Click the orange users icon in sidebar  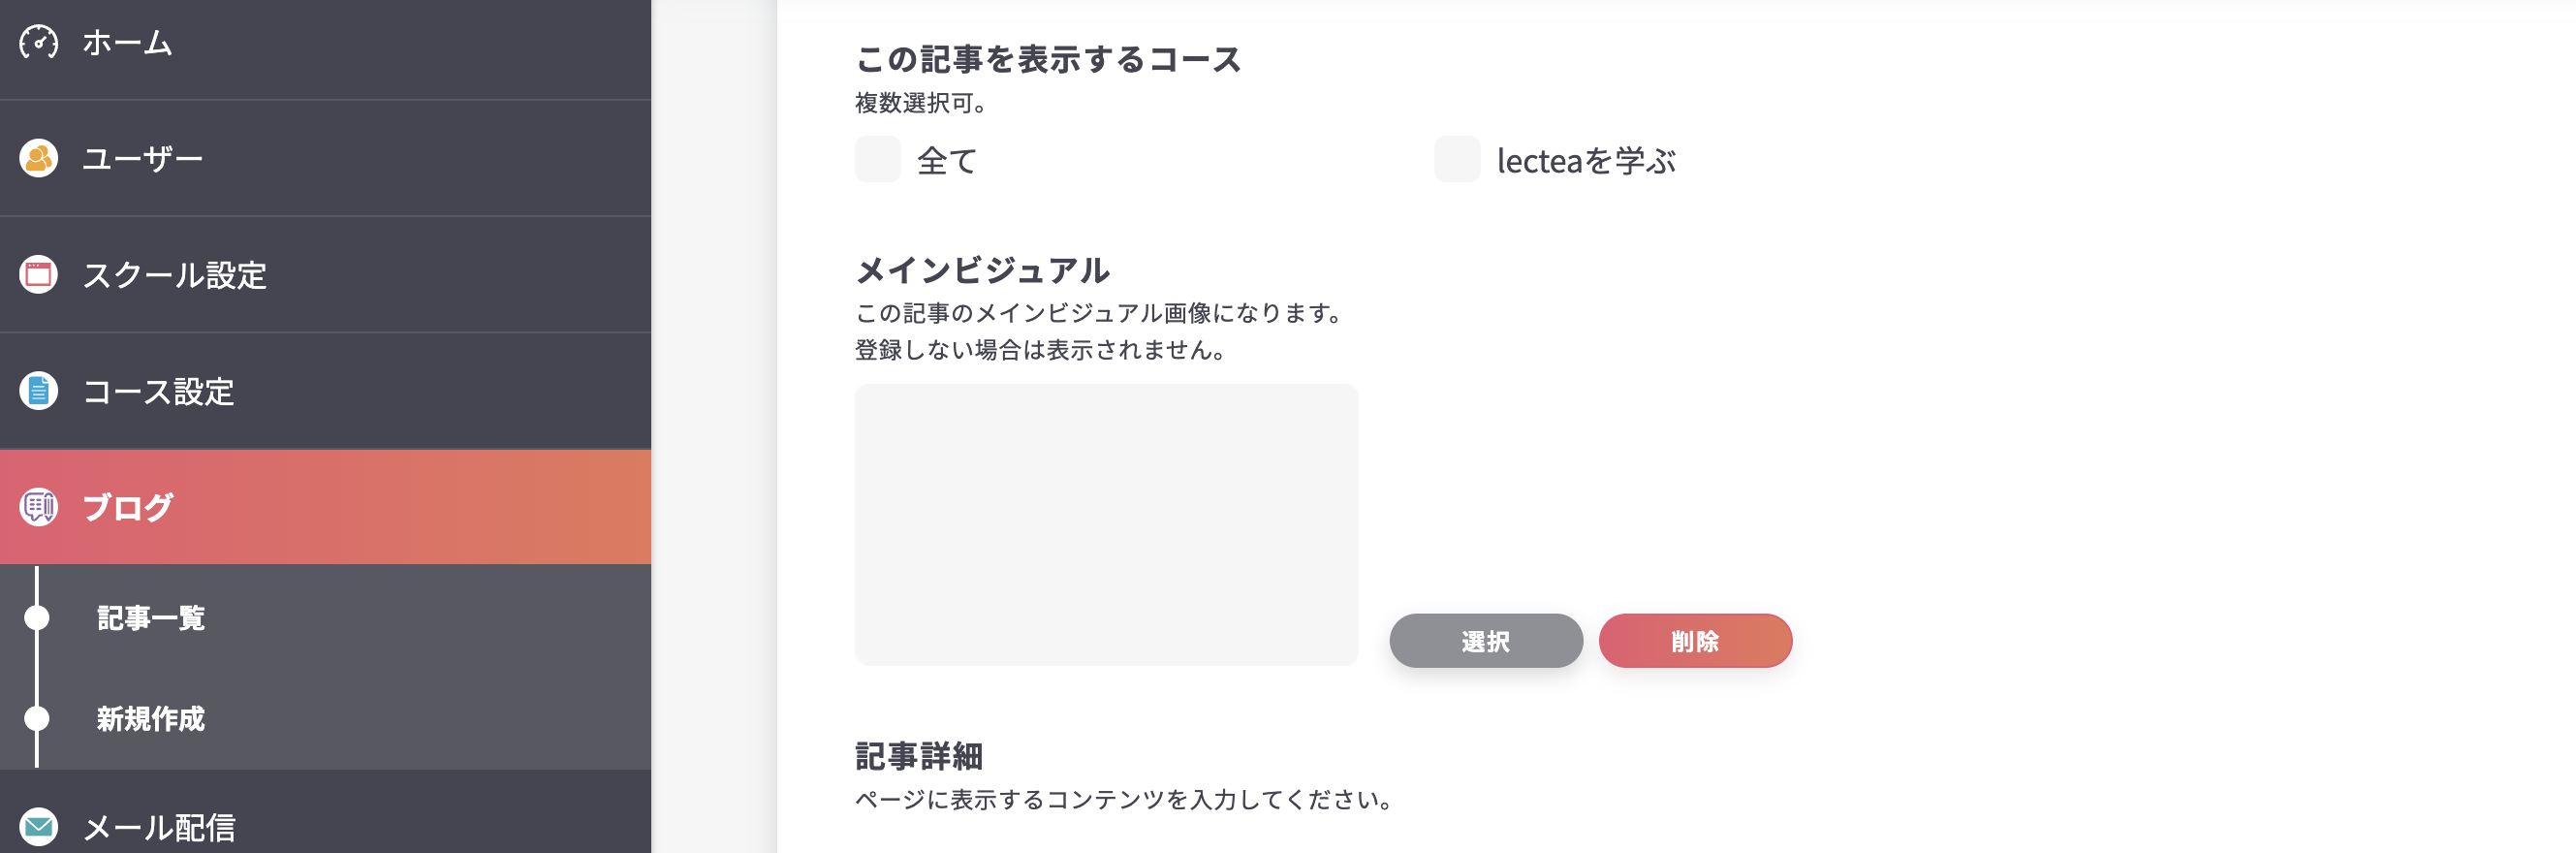[x=38, y=158]
